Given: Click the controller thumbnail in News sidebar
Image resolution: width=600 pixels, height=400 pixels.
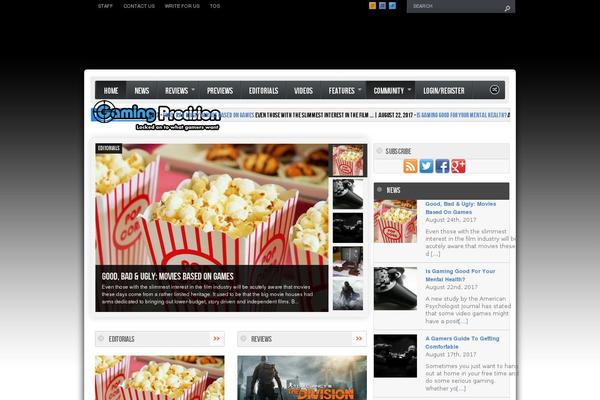Looking at the screenshot, I should (395, 289).
